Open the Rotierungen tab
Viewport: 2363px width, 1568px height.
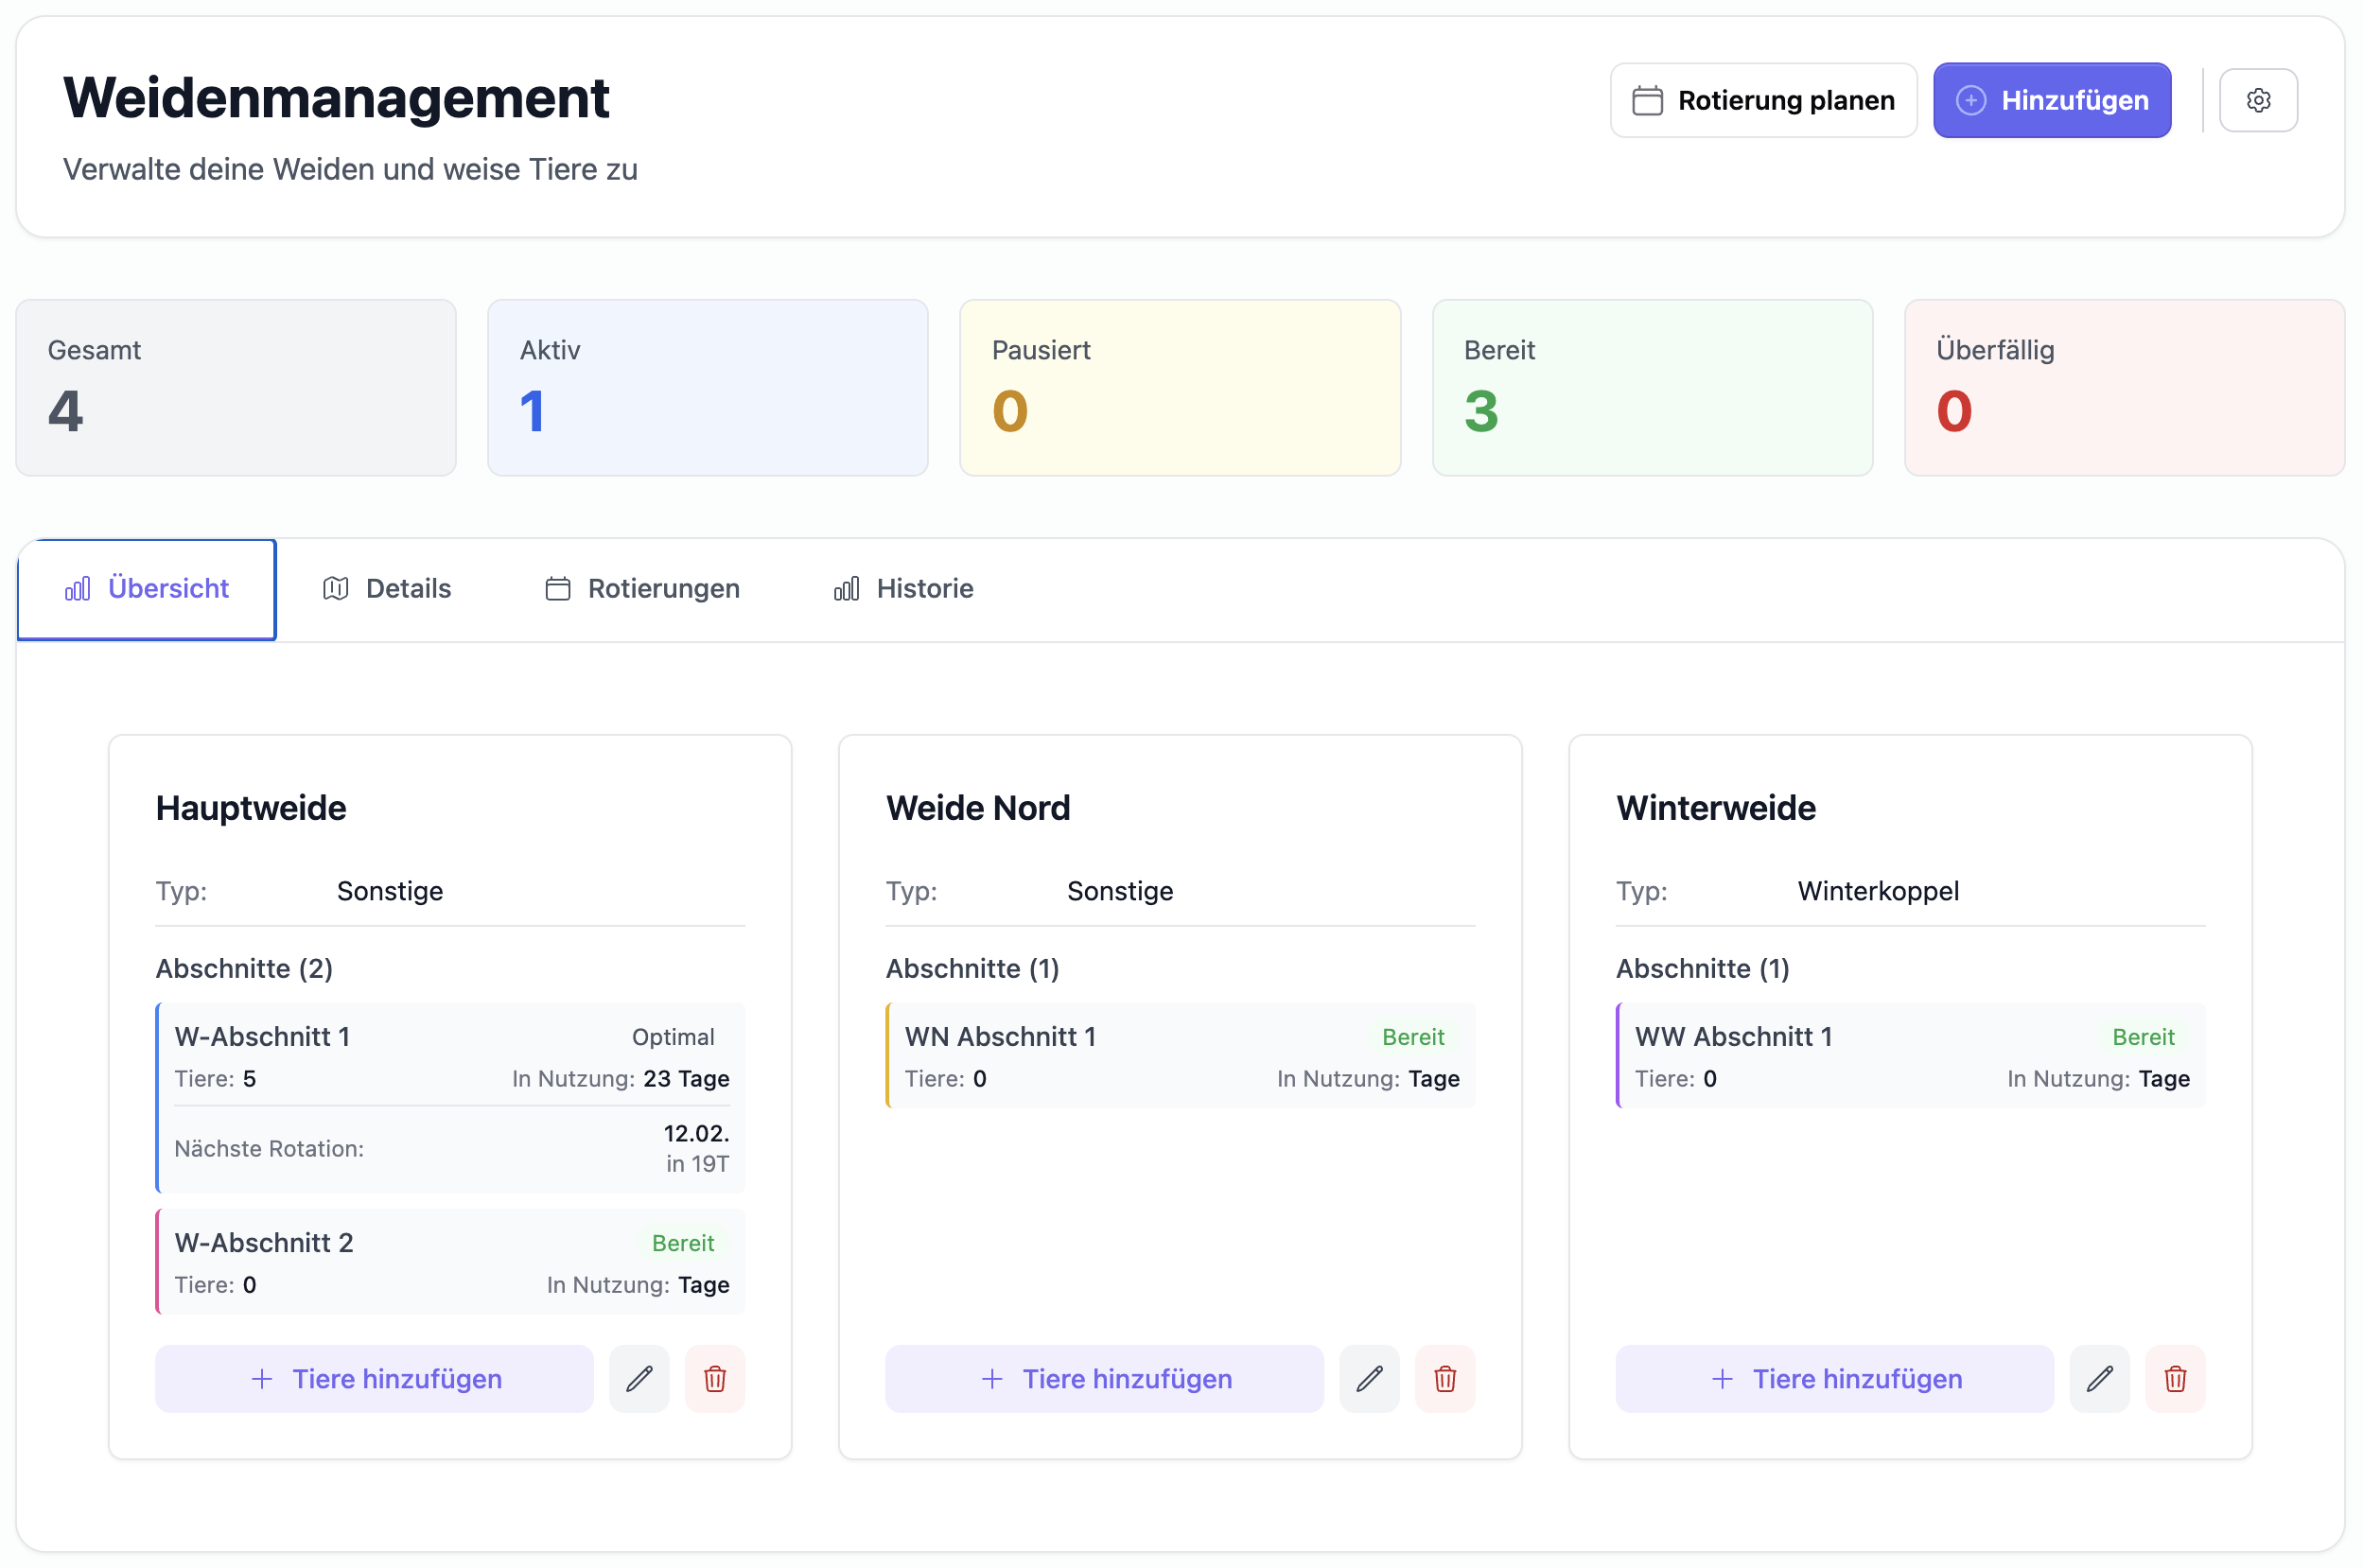[642, 589]
